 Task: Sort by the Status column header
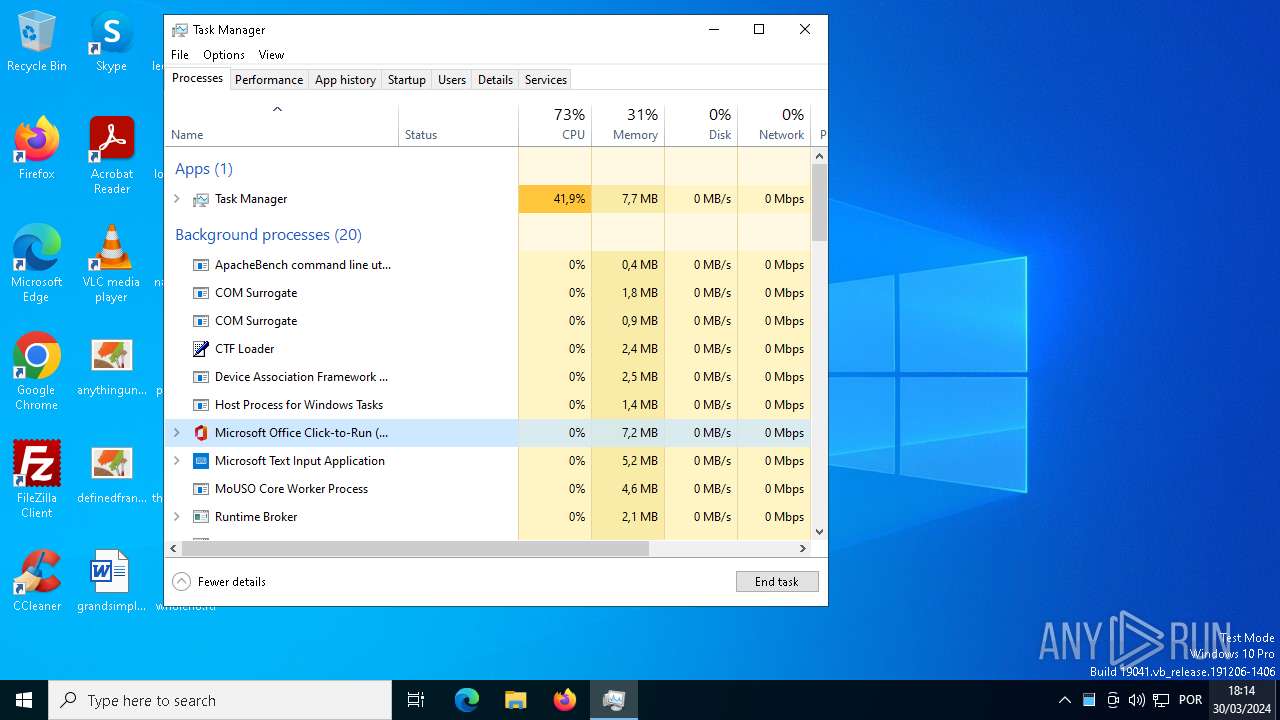458,124
